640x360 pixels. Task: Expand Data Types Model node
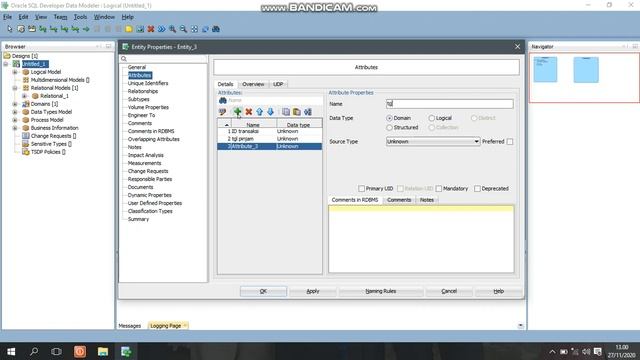click(x=15, y=112)
